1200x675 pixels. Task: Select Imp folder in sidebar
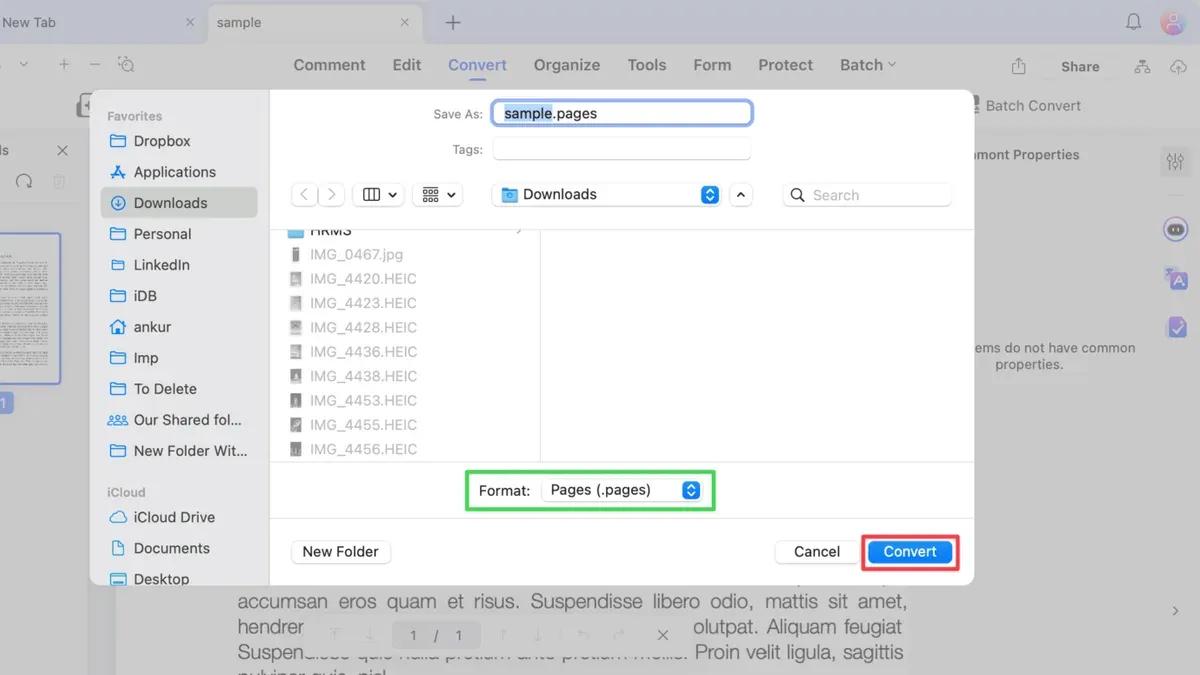(x=179, y=358)
